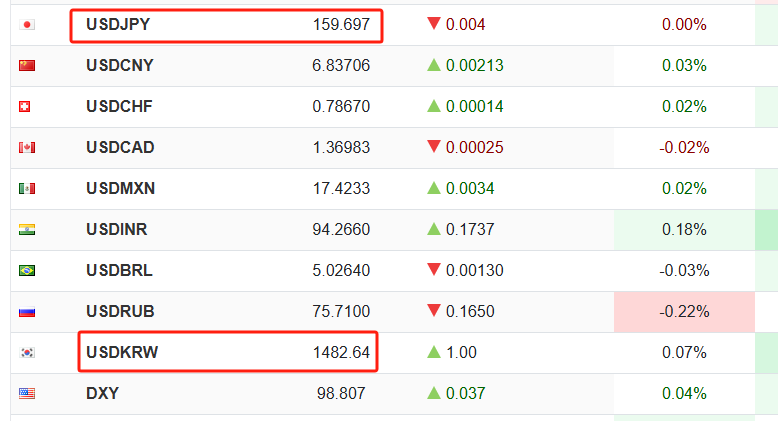
Task: Click the India flag icon
Action: 27,229
